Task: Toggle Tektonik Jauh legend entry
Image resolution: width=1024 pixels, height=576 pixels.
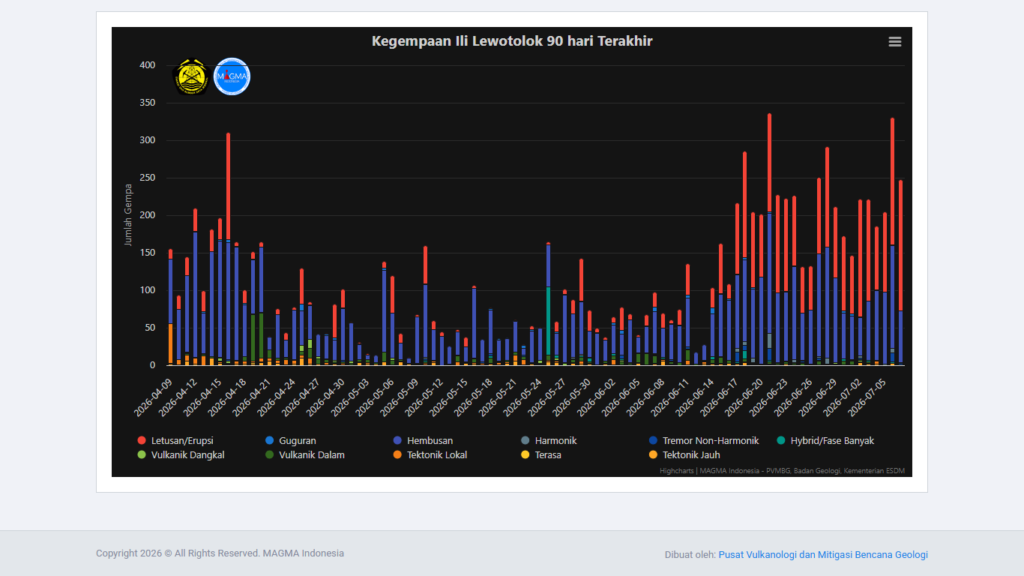Action: (684, 455)
